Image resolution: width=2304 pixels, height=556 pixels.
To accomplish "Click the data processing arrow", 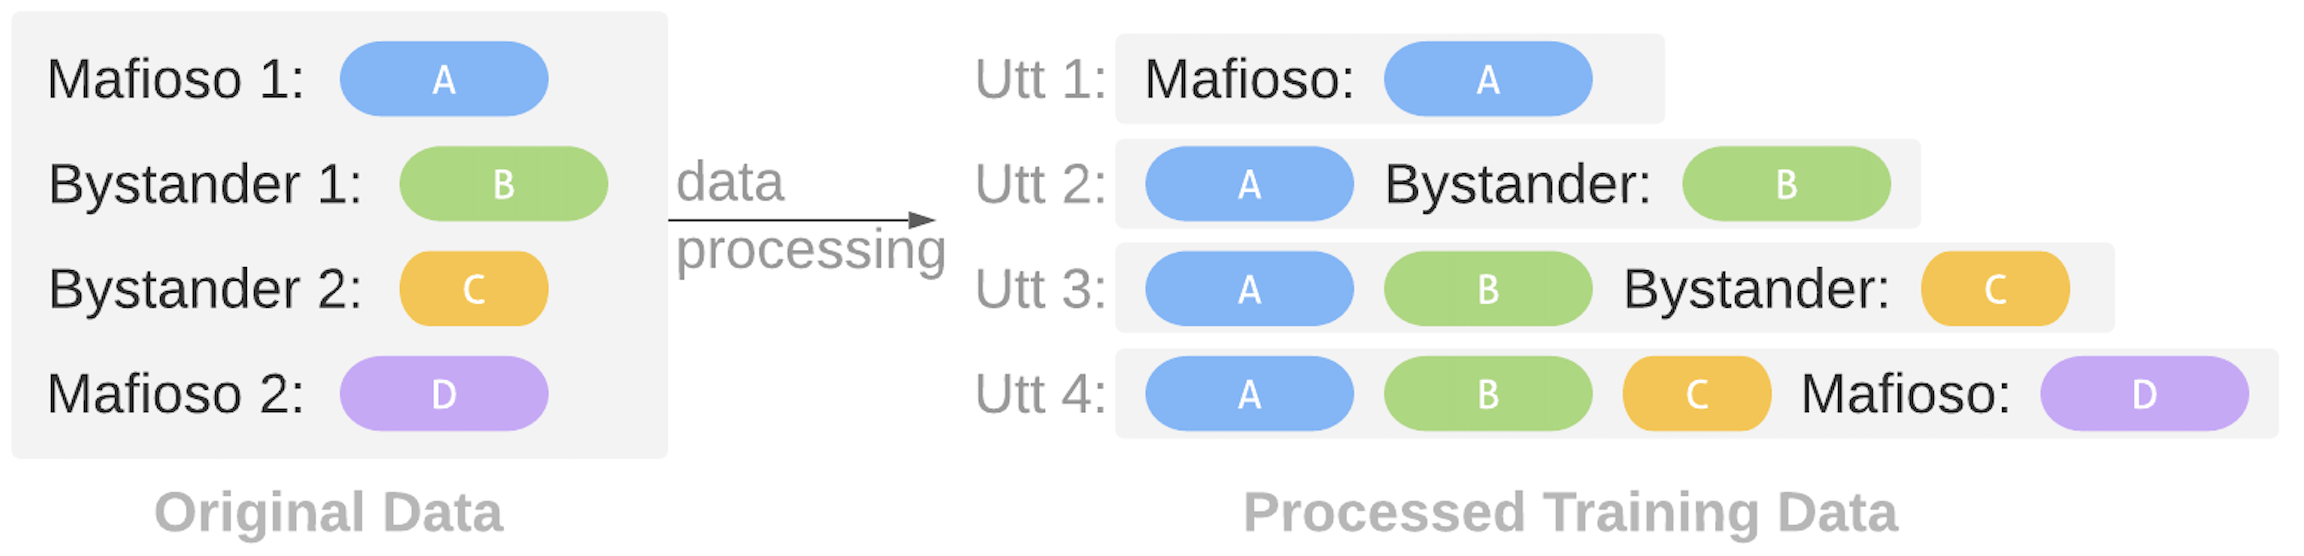I will pyautogui.click(x=802, y=220).
